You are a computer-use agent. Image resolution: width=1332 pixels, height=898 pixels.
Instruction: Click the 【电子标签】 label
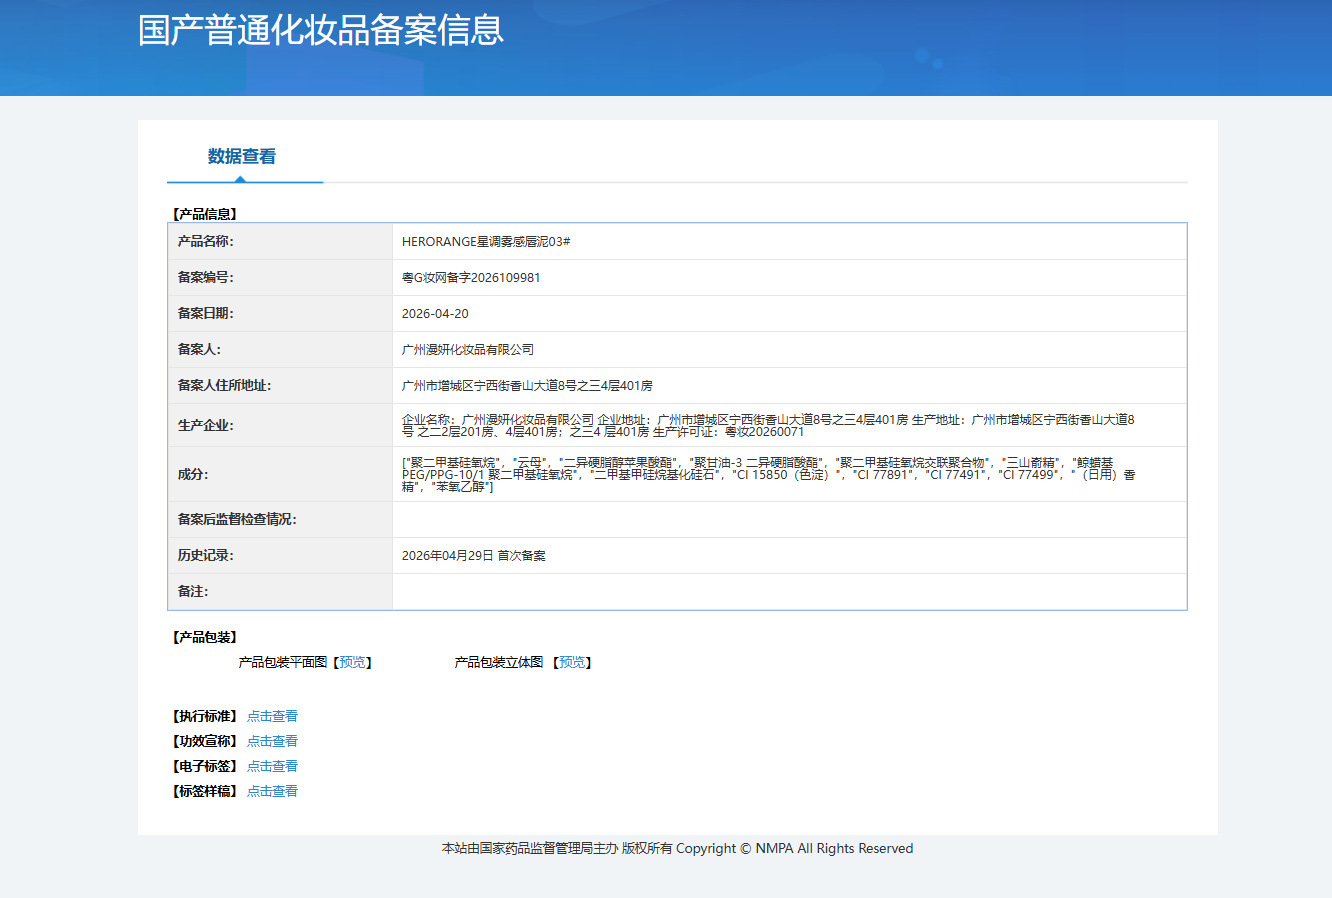point(205,766)
